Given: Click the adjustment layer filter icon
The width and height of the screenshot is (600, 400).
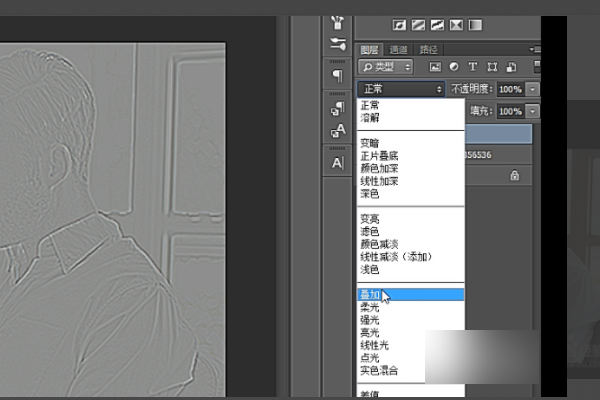Looking at the screenshot, I should pyautogui.click(x=454, y=67).
